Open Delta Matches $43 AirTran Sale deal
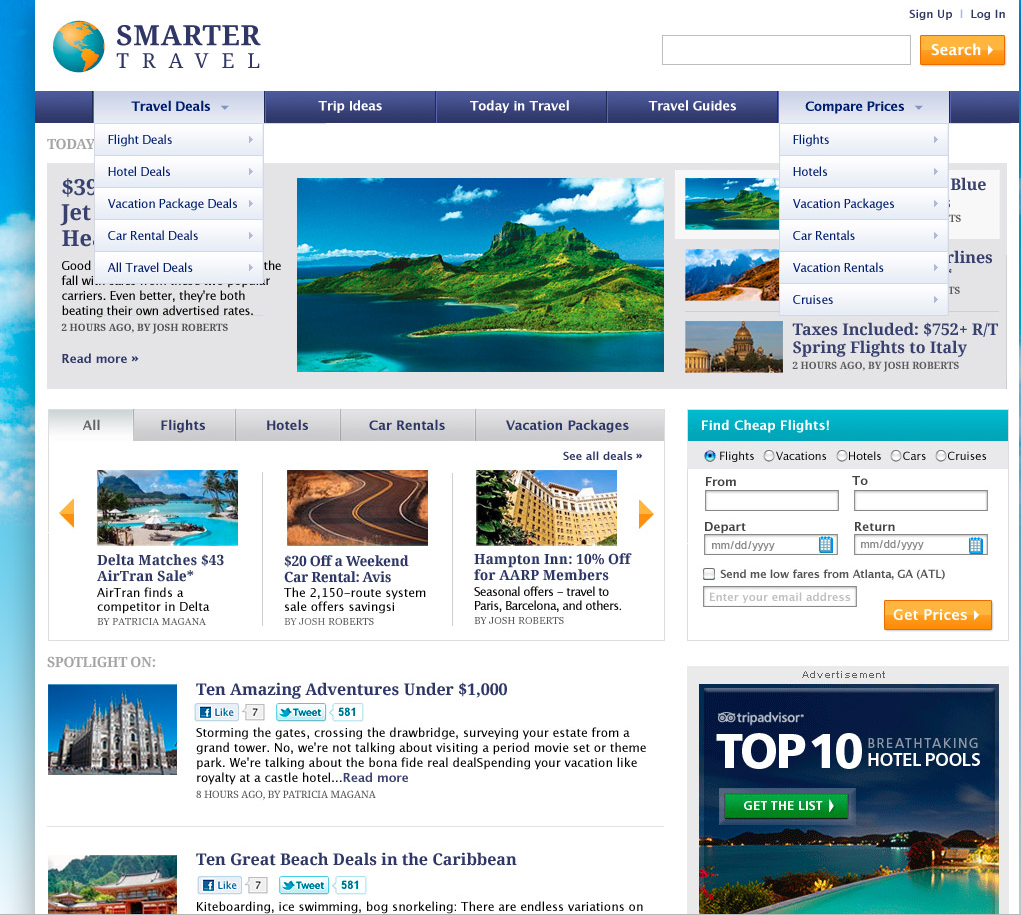The width and height of the screenshot is (1021, 915). (x=160, y=568)
